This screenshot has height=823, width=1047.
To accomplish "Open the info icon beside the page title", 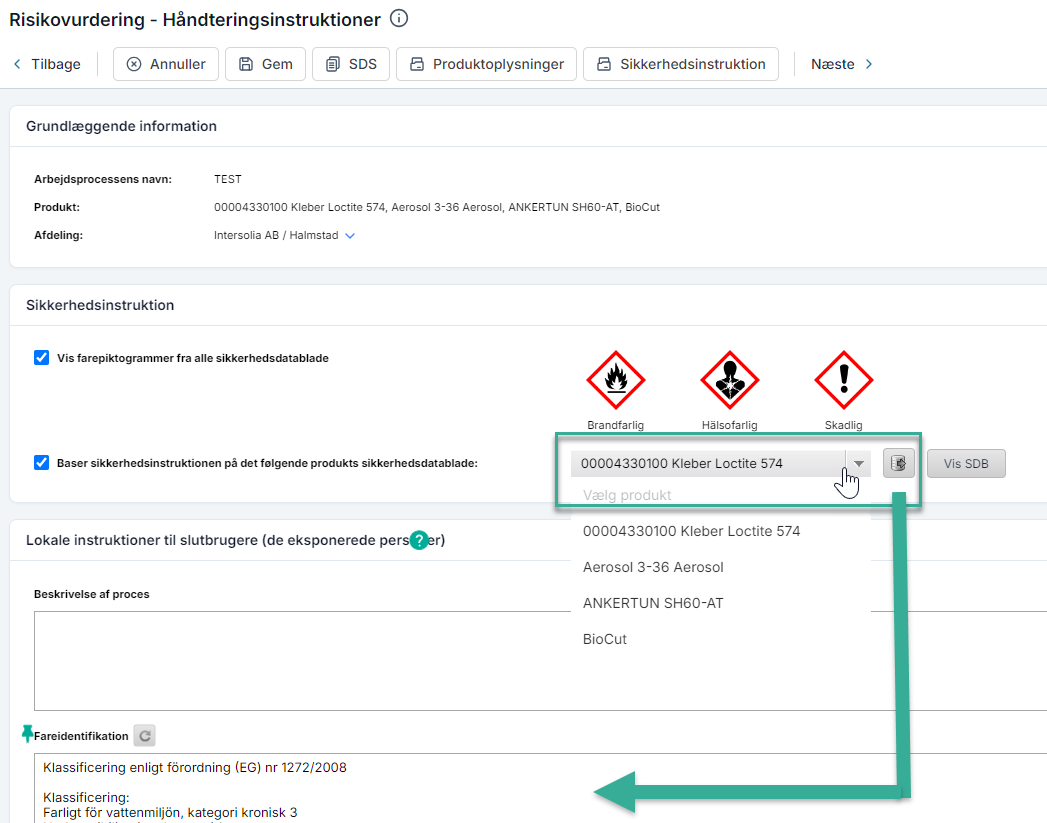I will (399, 19).
